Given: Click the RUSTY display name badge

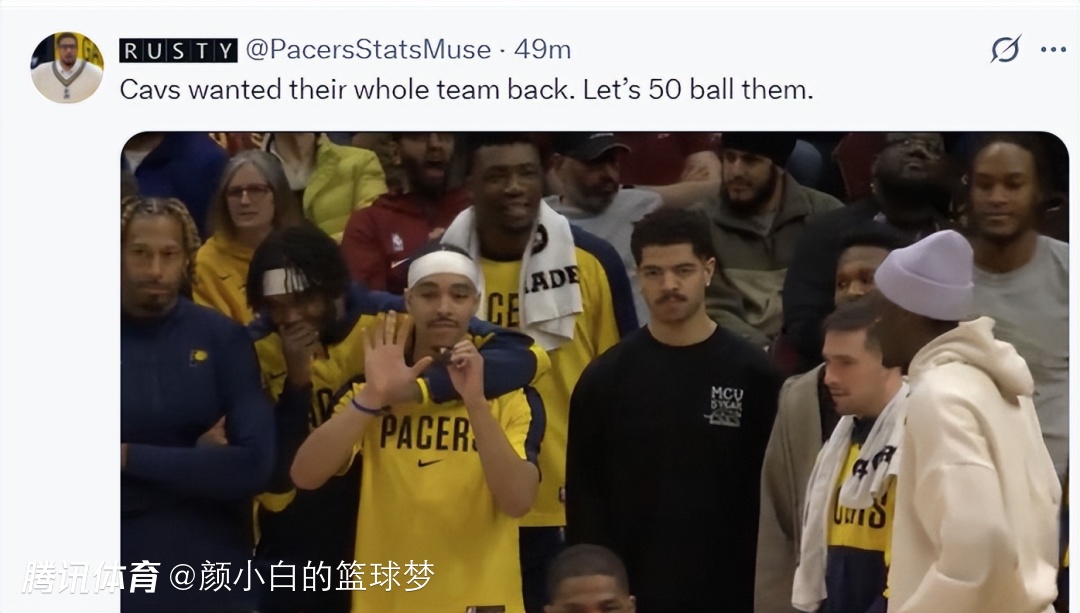Looking at the screenshot, I should click(178, 50).
